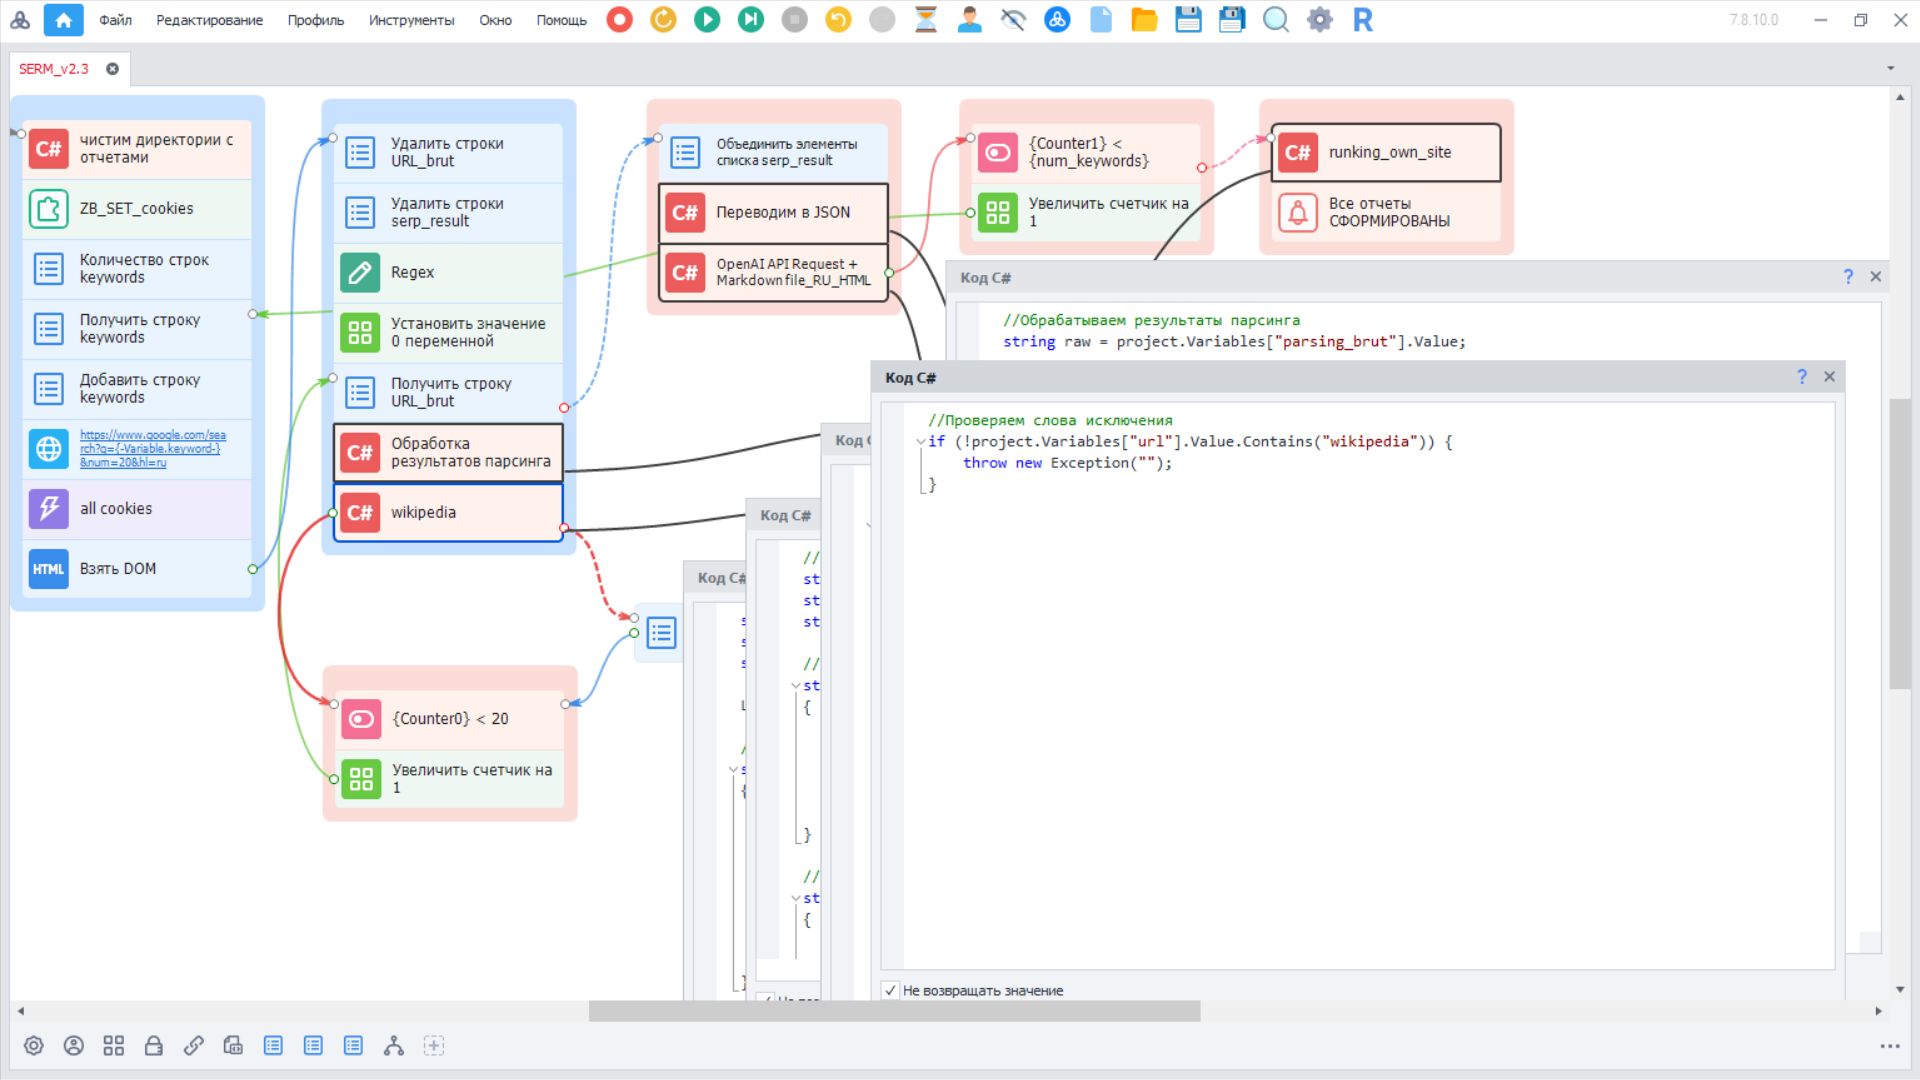Select 'Все отчеты СФОРМИРОВАНЫ' notification block
The image size is (1920, 1080).
click(1386, 212)
